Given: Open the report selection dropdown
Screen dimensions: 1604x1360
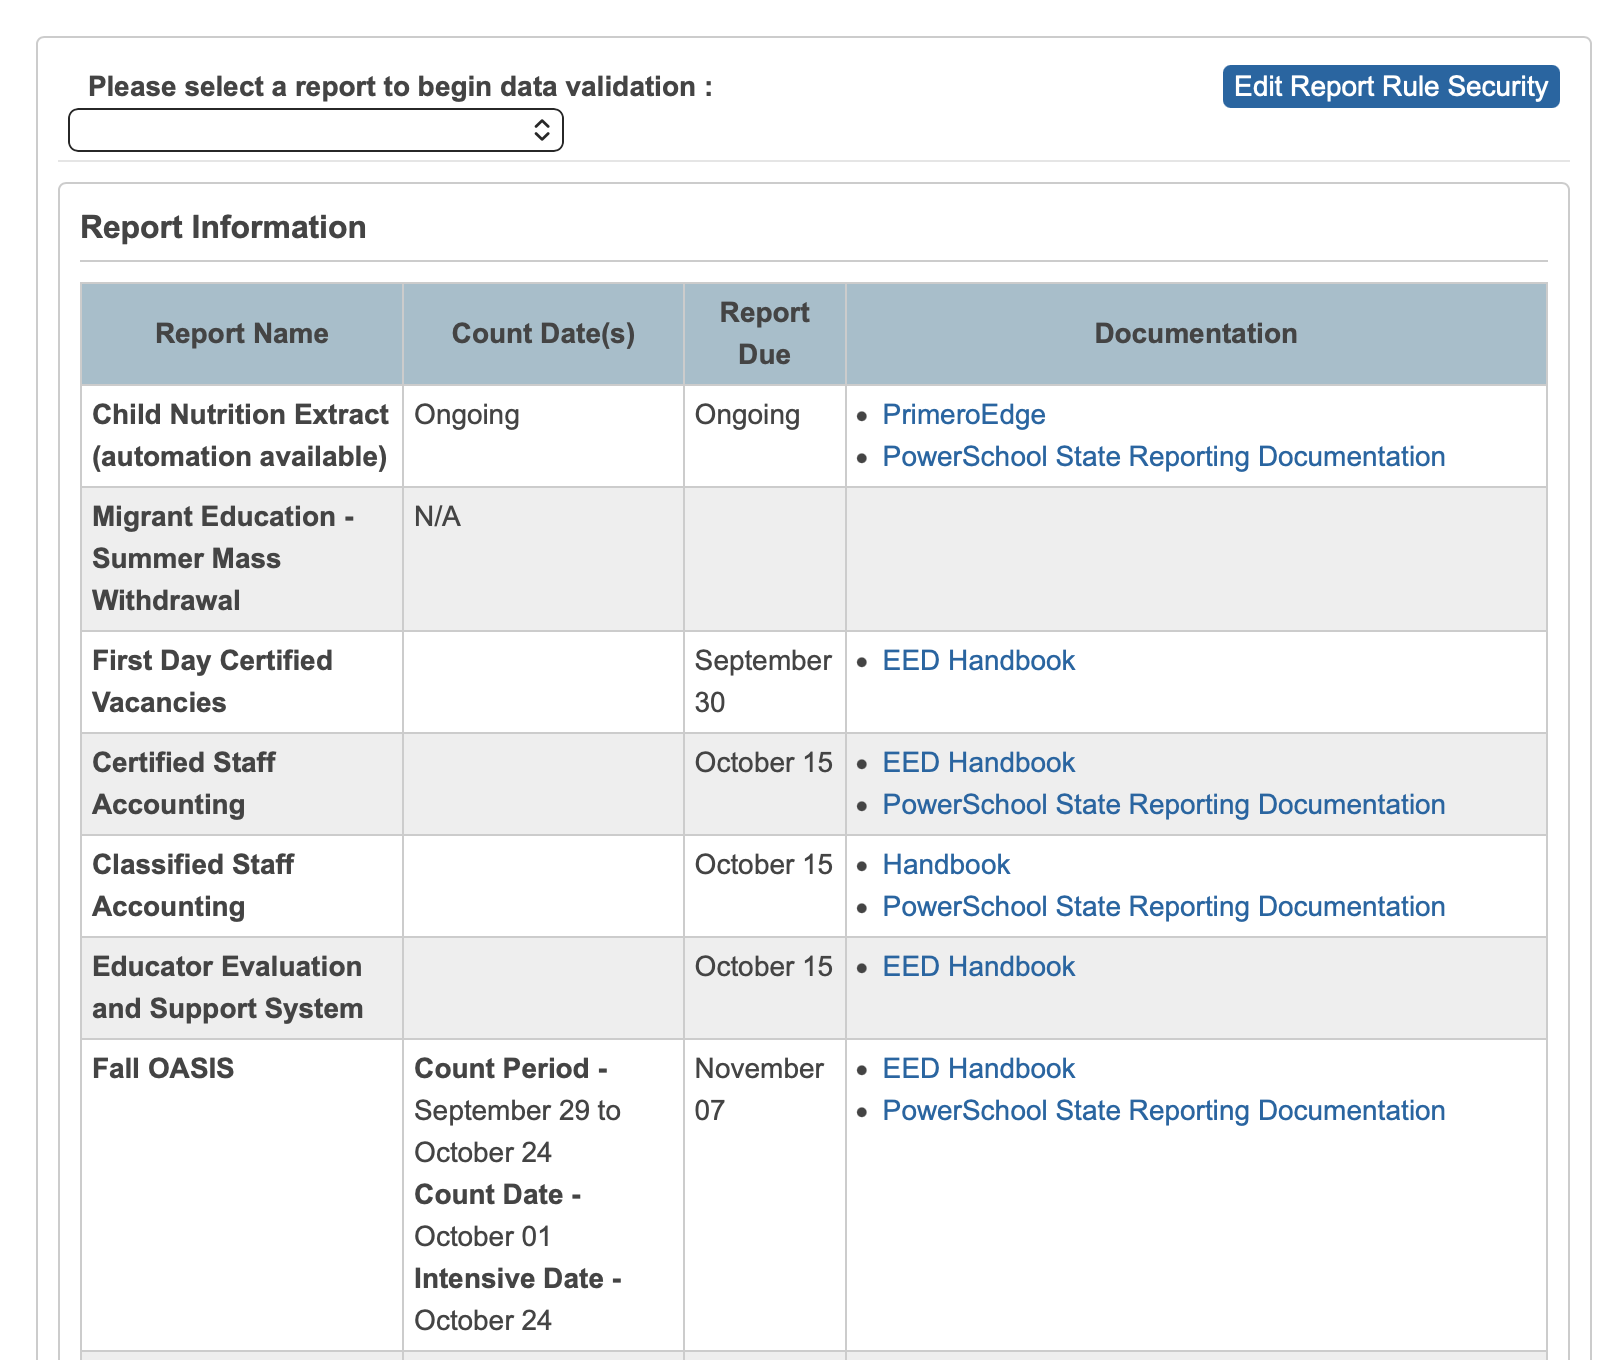Looking at the screenshot, I should [x=316, y=130].
